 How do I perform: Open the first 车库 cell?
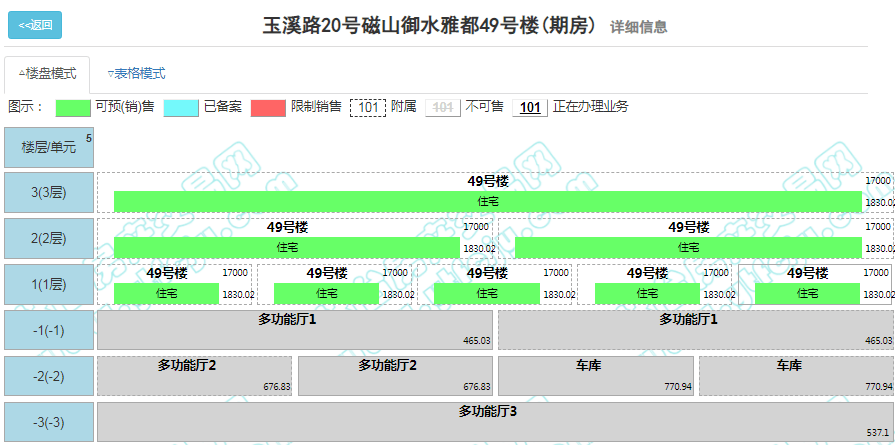tap(595, 376)
